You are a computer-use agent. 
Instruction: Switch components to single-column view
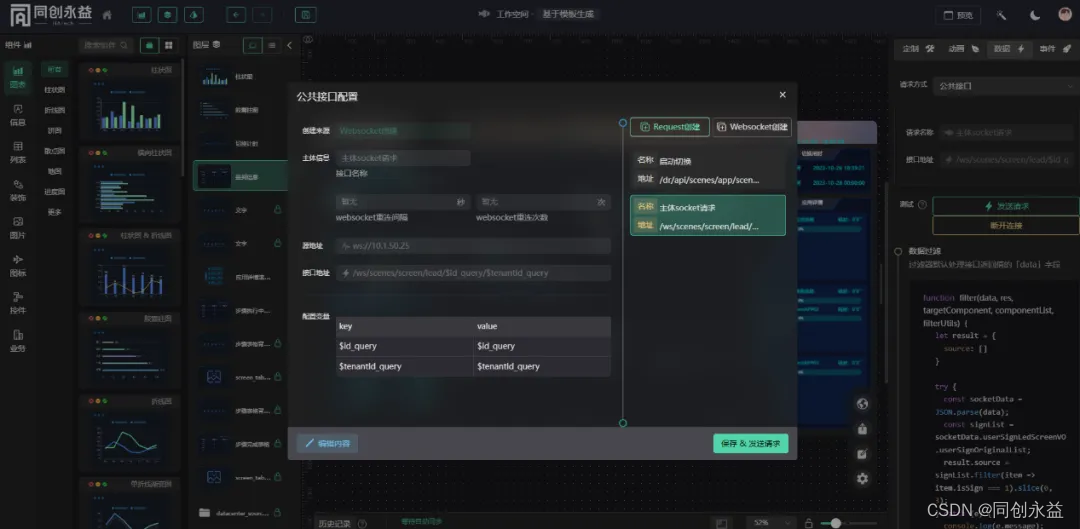click(x=148, y=45)
